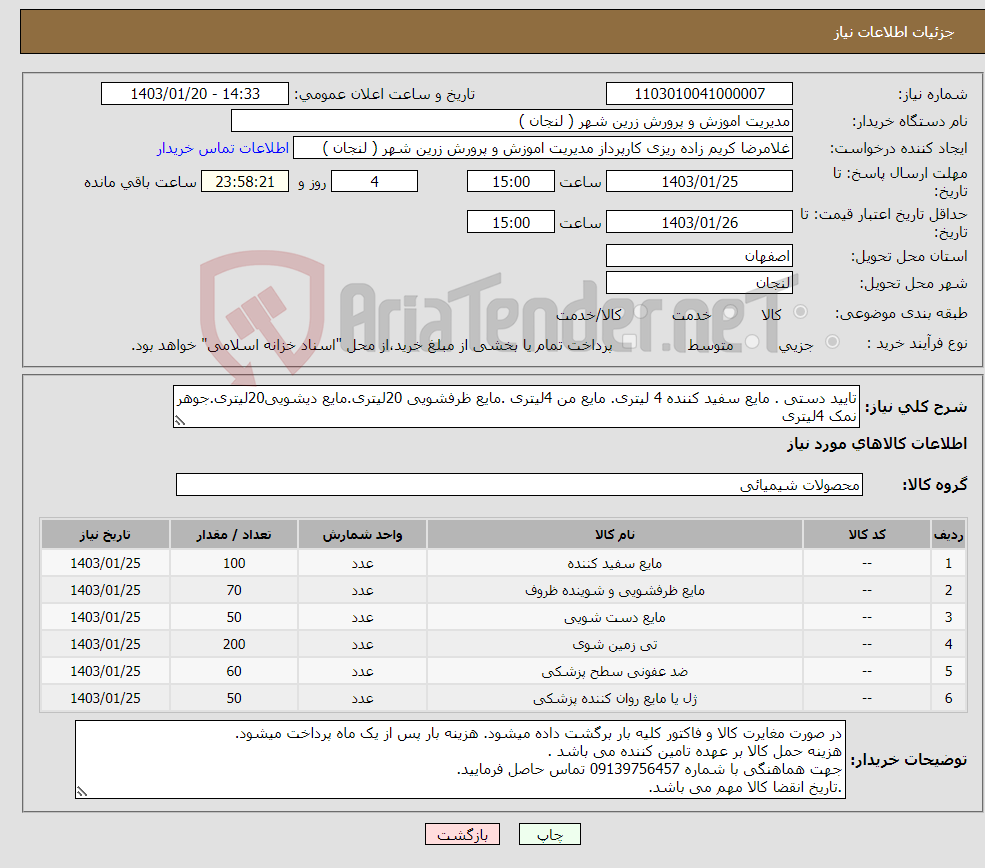Click the announcement date field 1403/01/20 - 14:33
Screen dimensions: 985x868
pos(195,94)
